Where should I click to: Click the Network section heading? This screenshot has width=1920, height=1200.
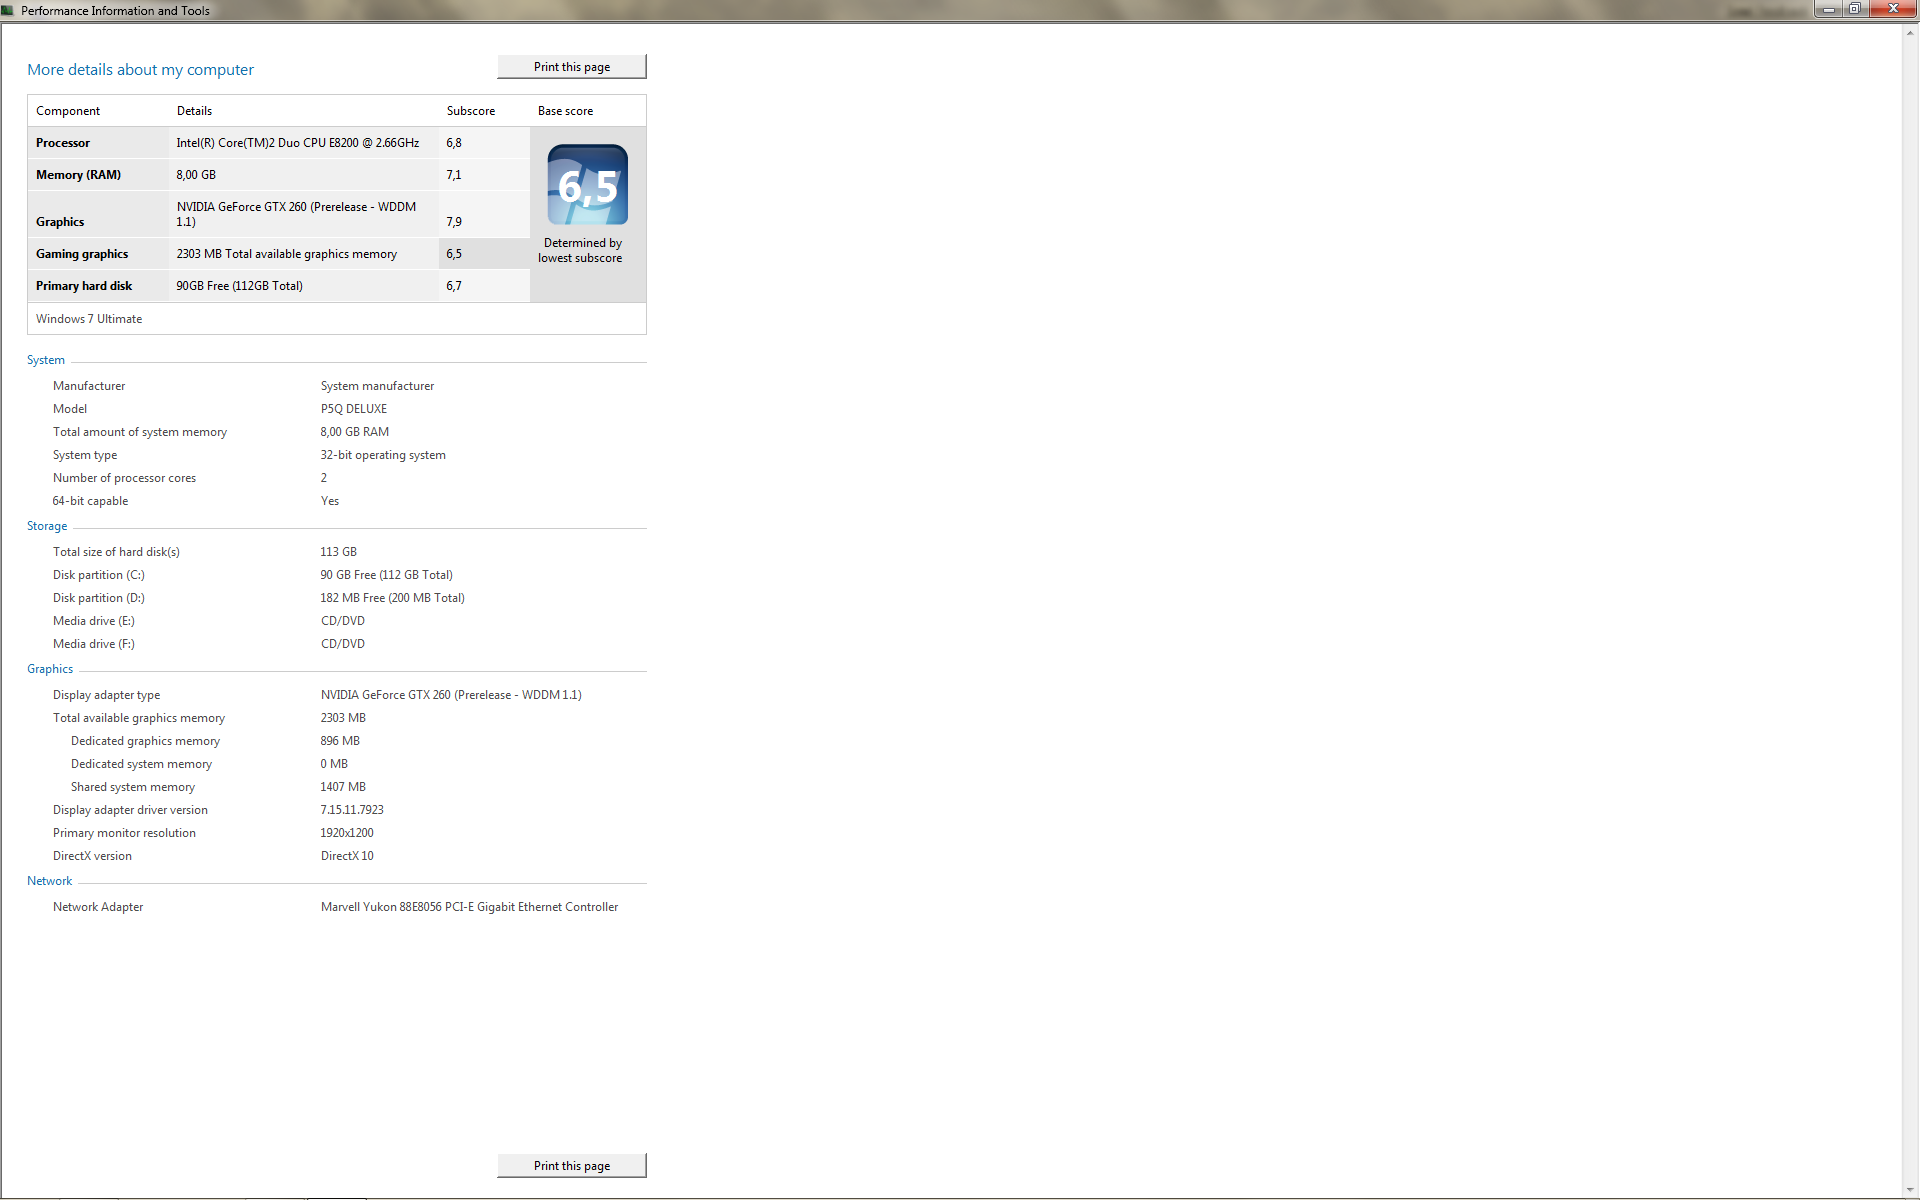(50, 881)
